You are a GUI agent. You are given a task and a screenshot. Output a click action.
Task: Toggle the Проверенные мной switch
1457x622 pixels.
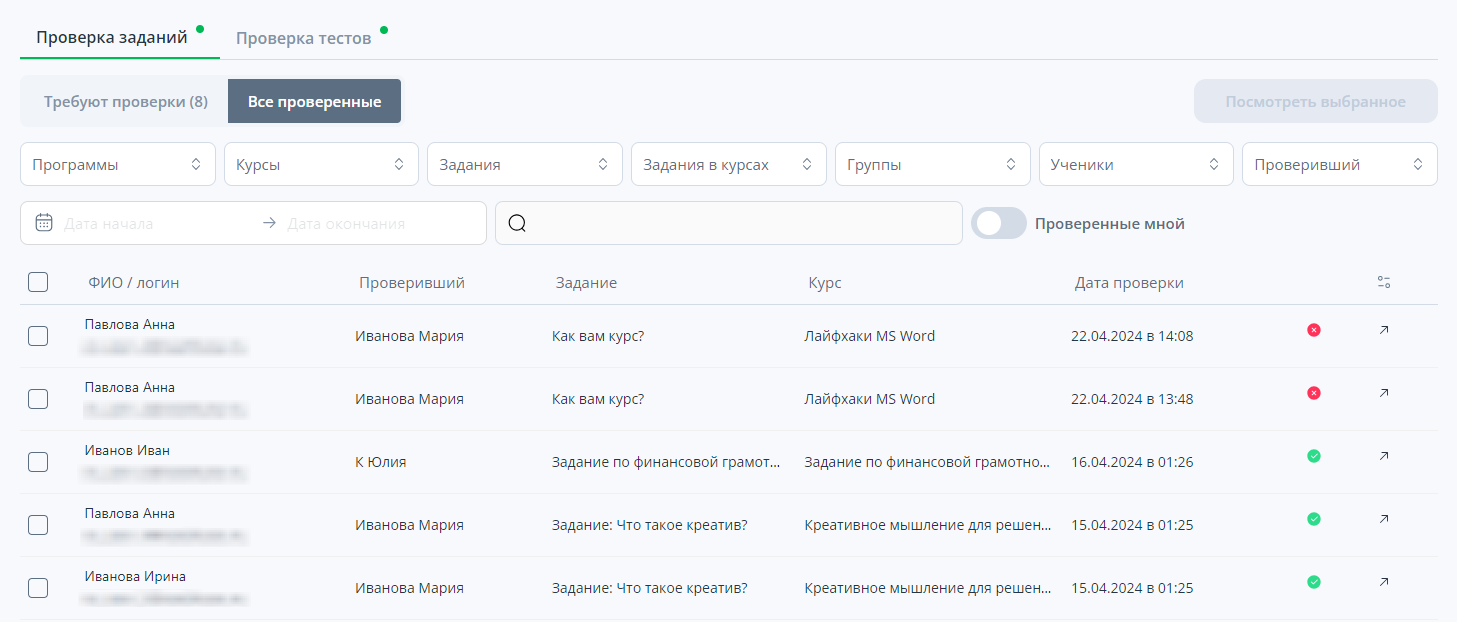999,224
